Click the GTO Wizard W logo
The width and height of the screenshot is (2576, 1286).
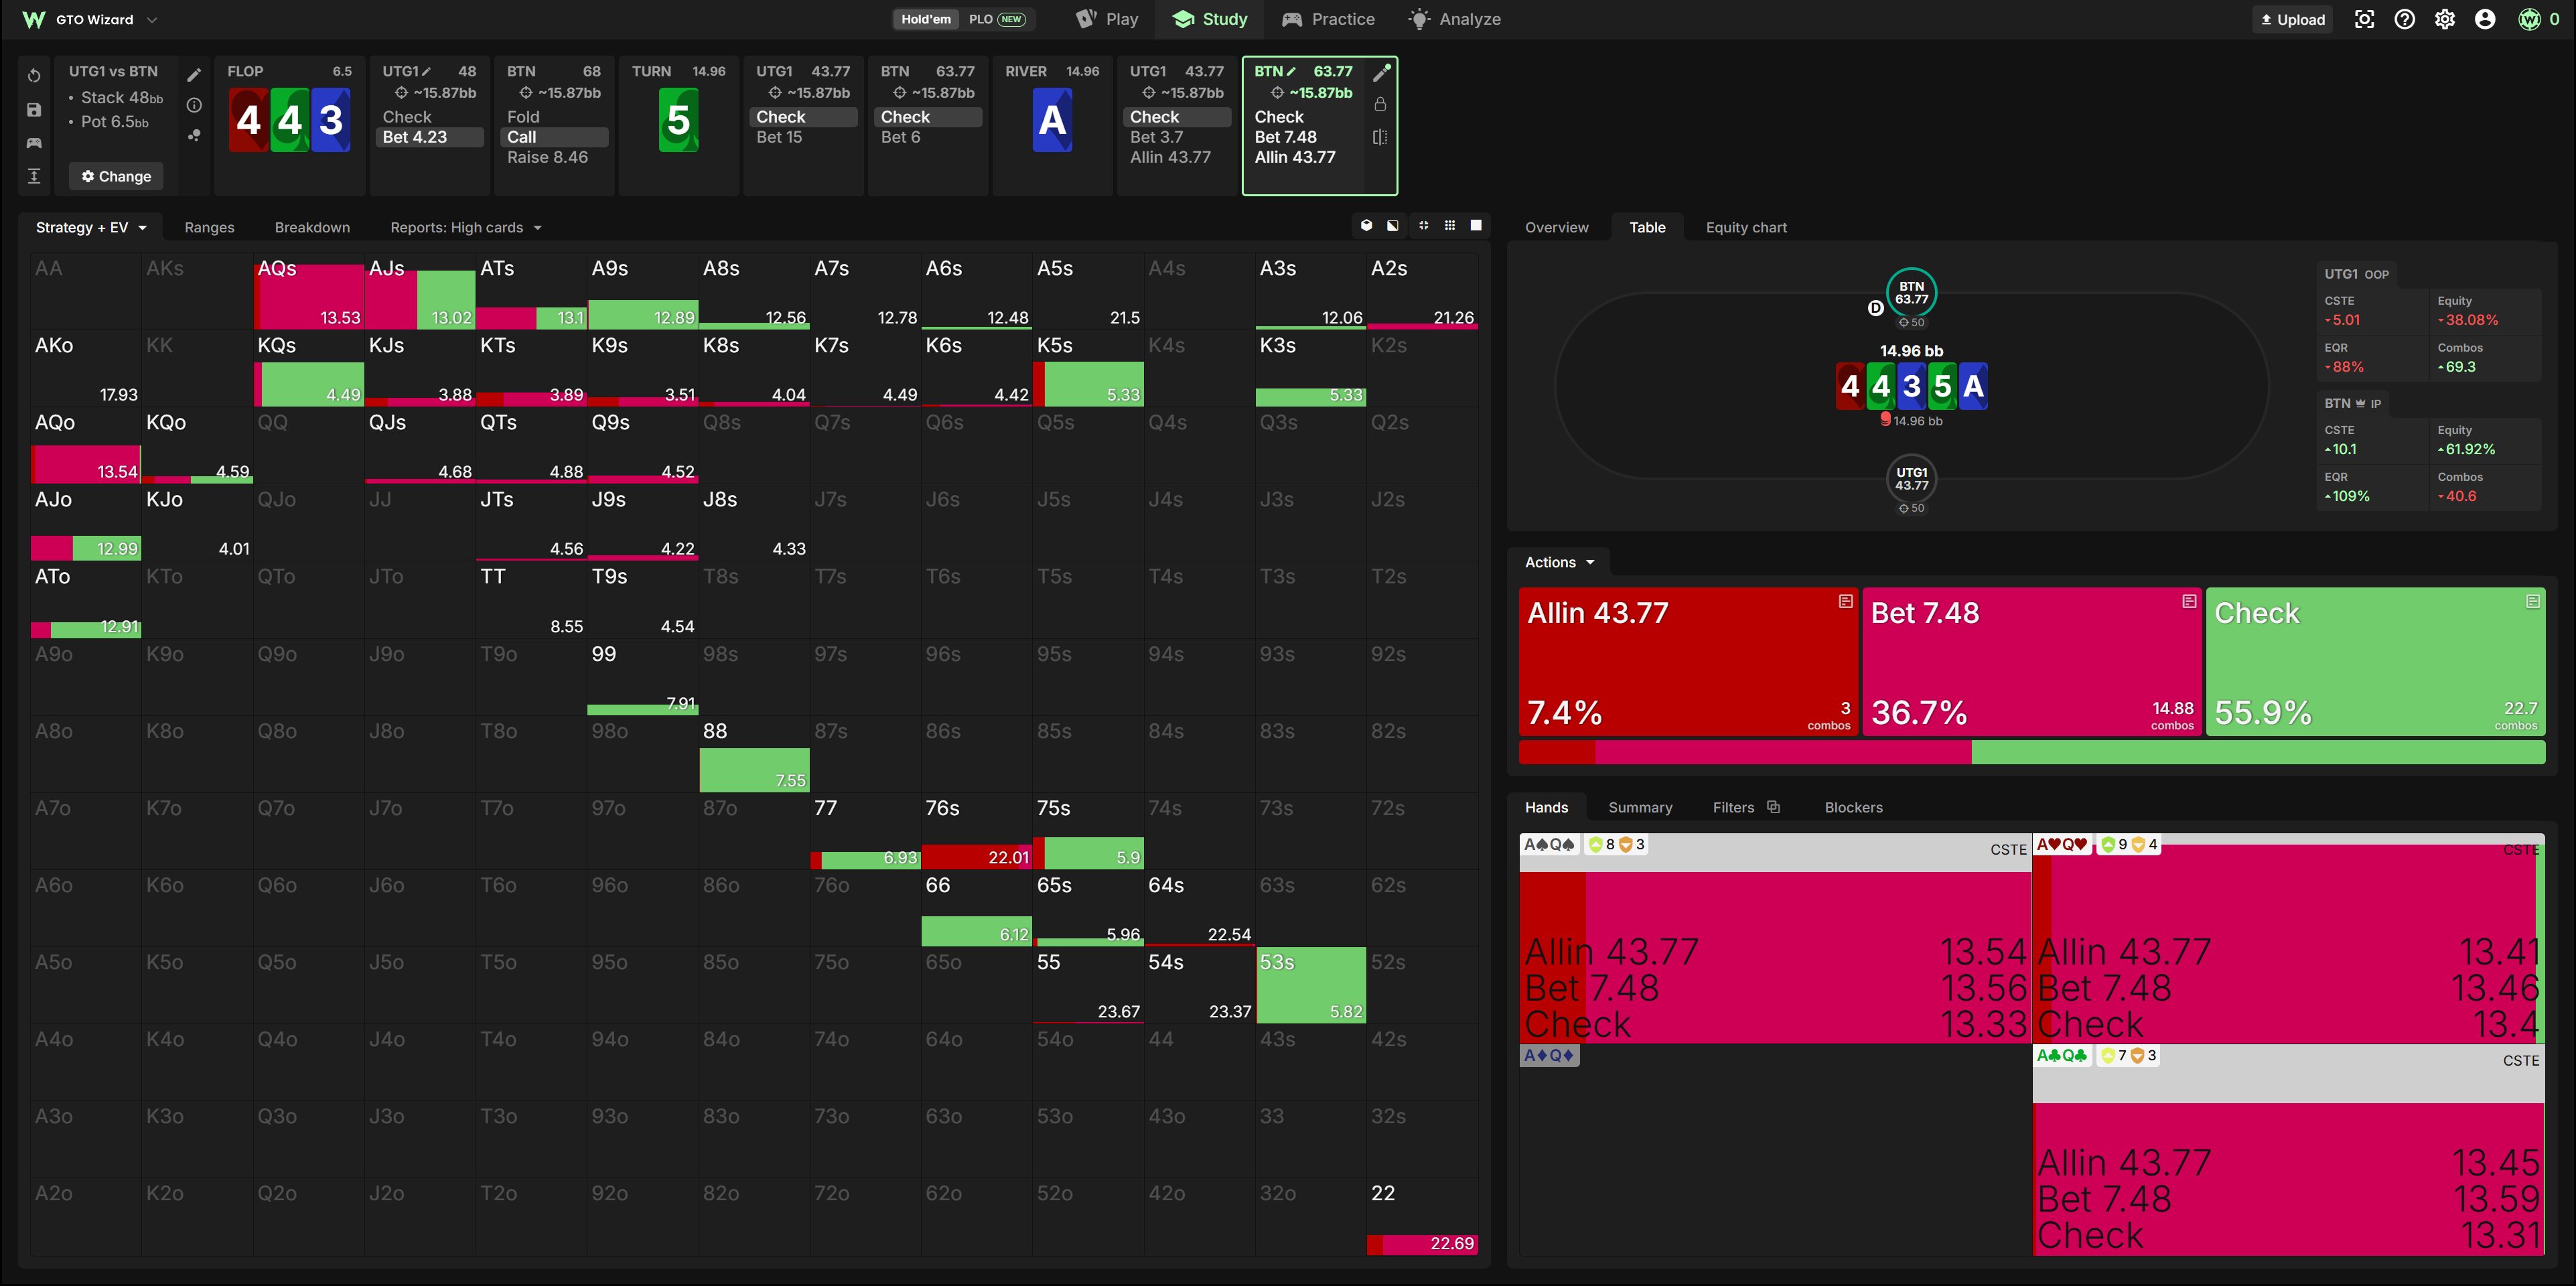point(33,19)
